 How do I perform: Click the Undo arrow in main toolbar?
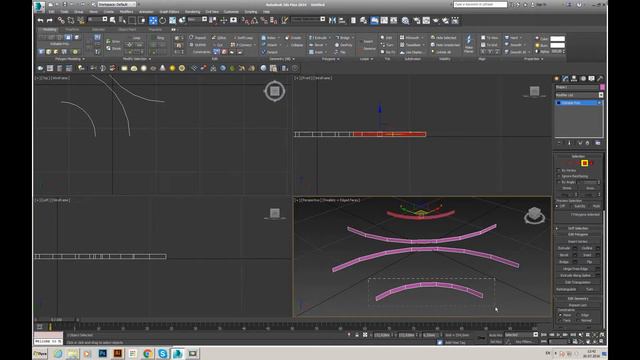tap(40, 20)
